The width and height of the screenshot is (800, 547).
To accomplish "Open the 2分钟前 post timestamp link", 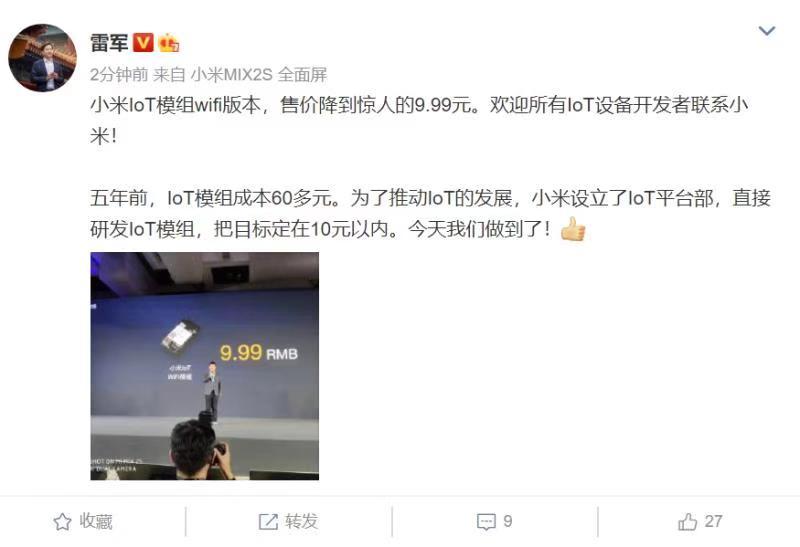I will tap(119, 75).
